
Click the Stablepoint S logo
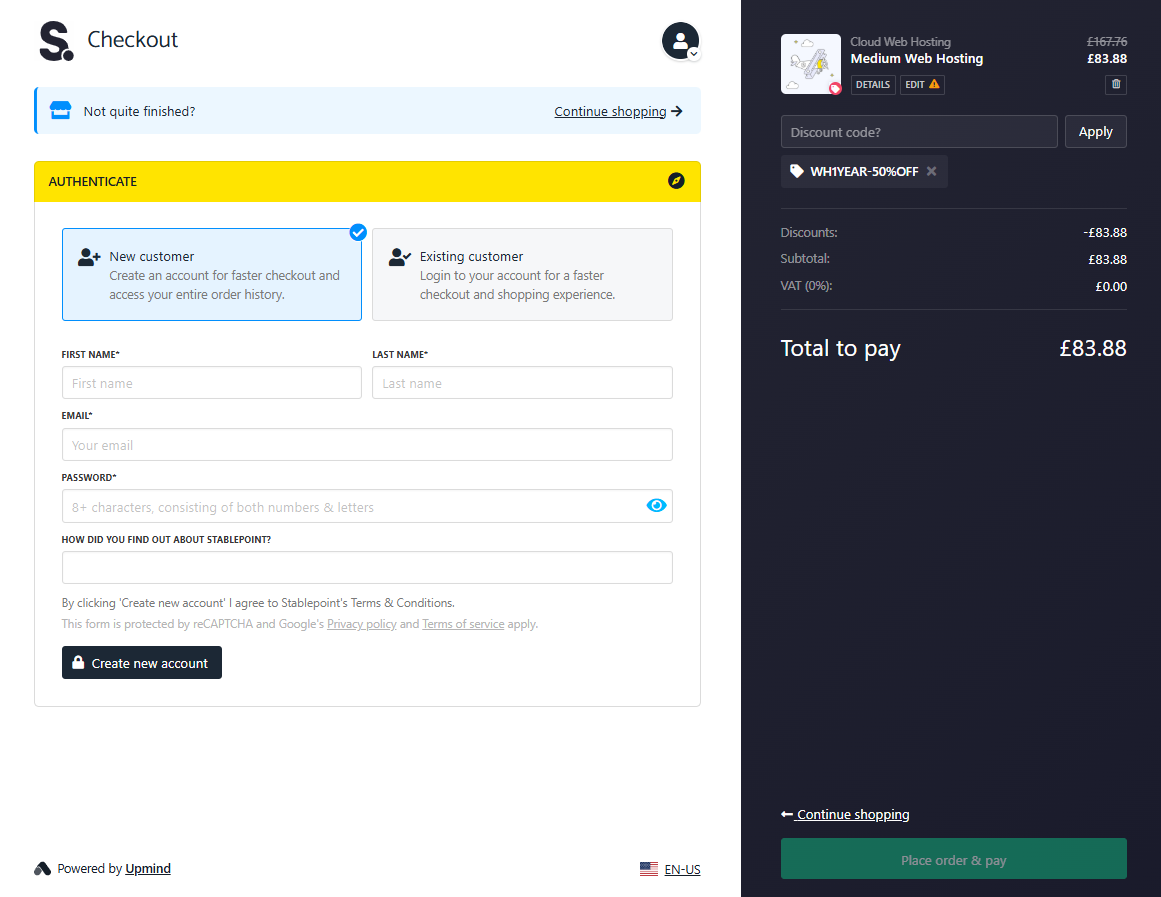(x=56, y=41)
